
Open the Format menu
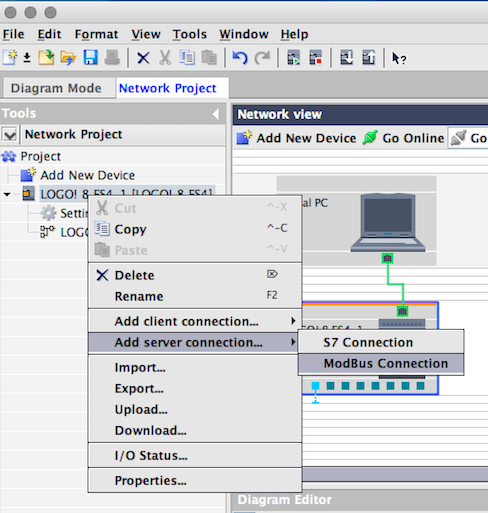pyautogui.click(x=96, y=34)
